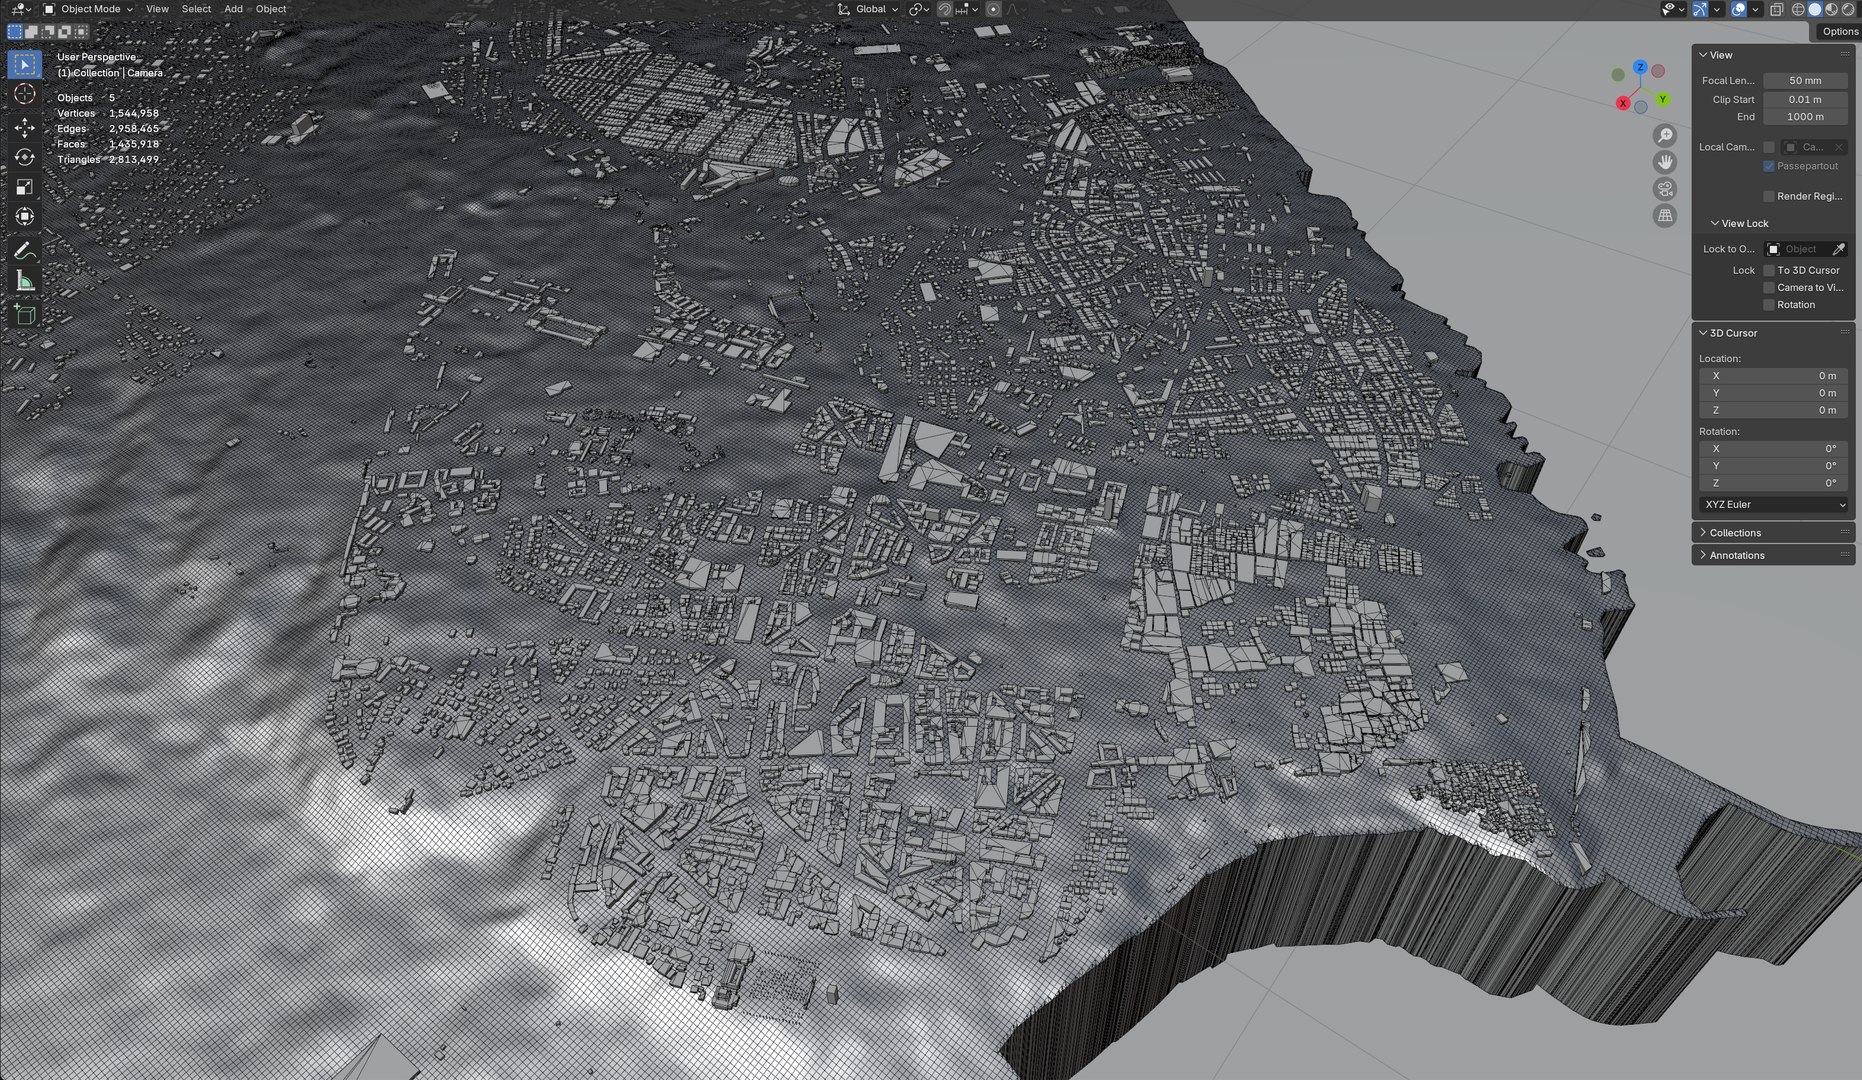Switch to rendered viewport shading
Viewport: 1862px width, 1080px height.
1848,9
